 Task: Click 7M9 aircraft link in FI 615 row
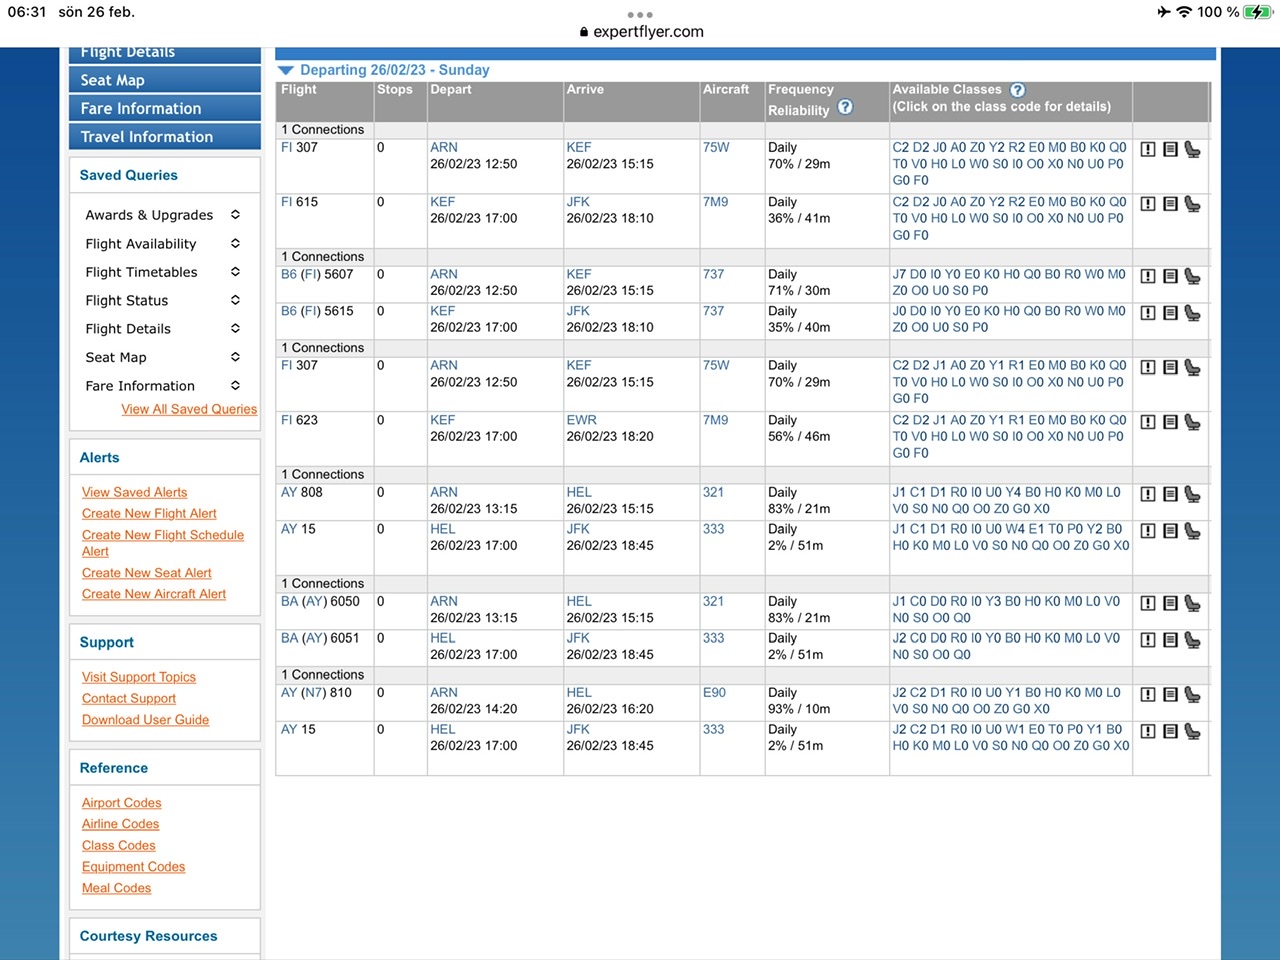tap(716, 202)
